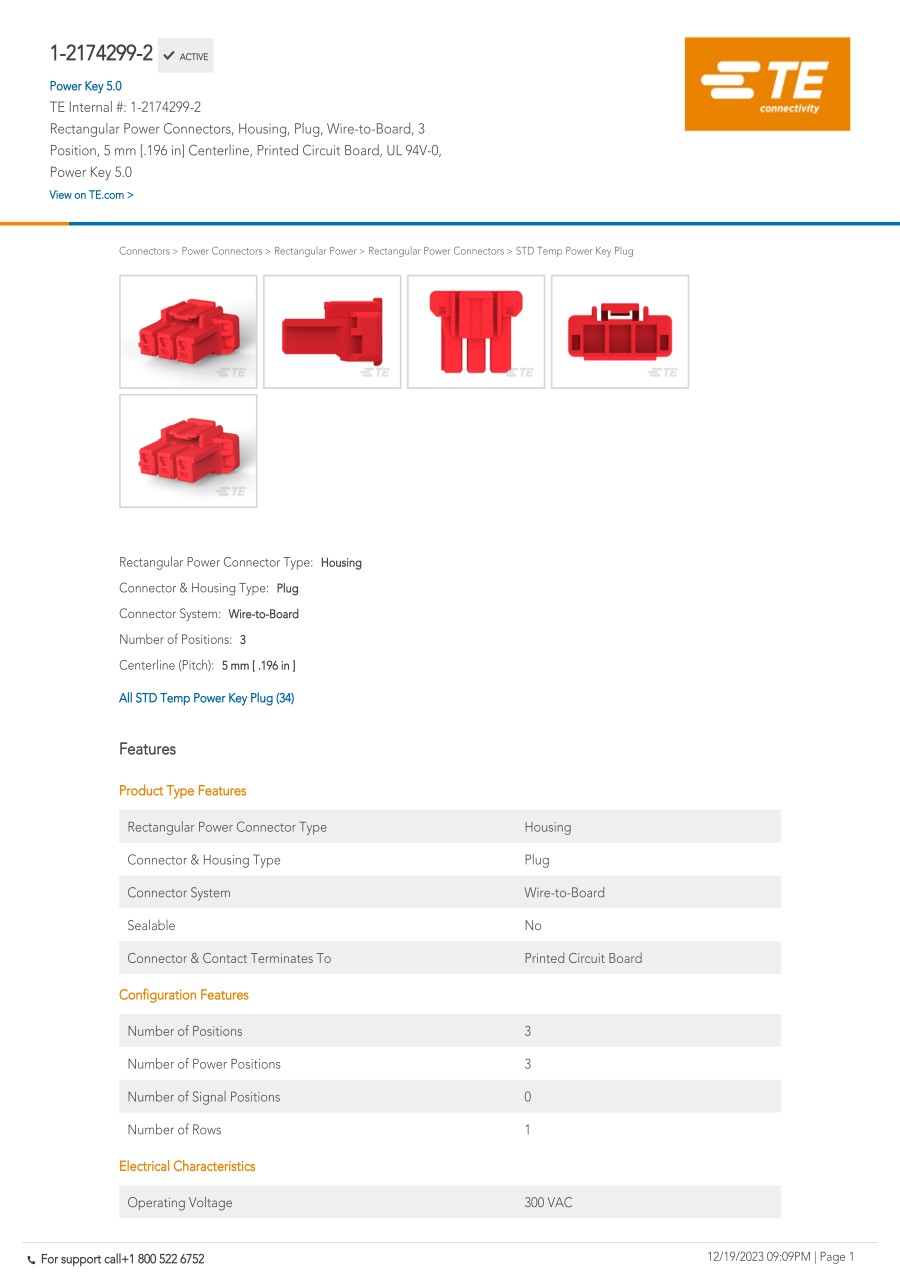Click the Rectangular Power Connector Type table cell
The height and width of the screenshot is (1272, 900).
[227, 827]
